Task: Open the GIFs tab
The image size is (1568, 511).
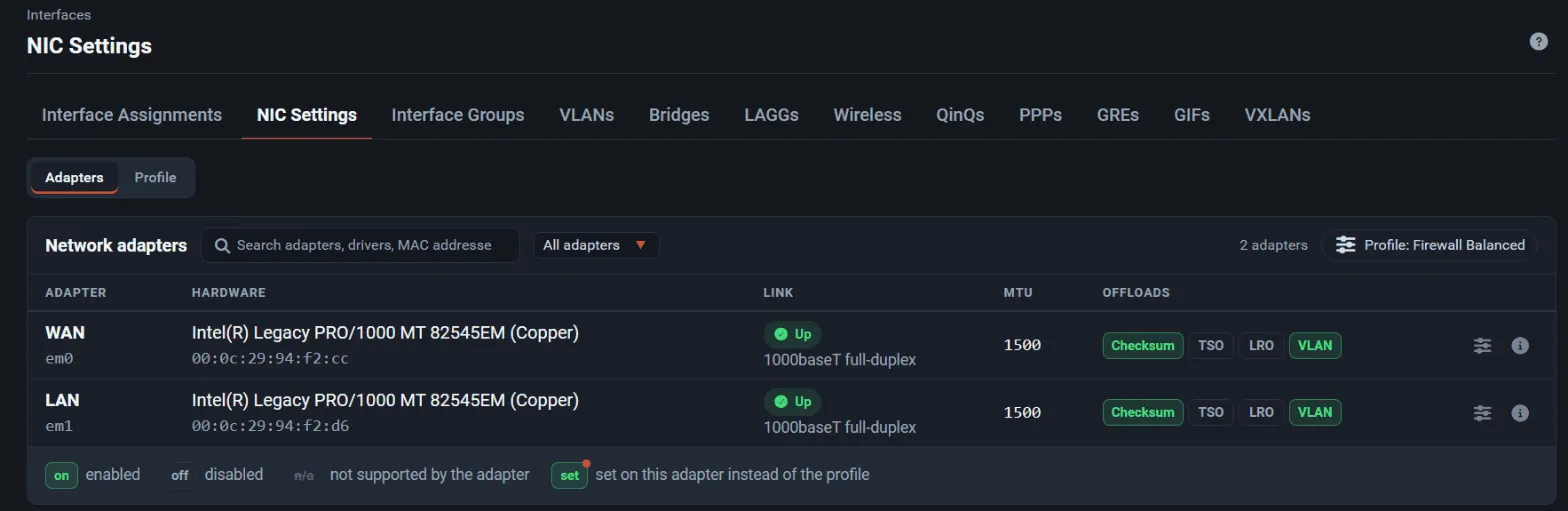Action: tap(1192, 115)
